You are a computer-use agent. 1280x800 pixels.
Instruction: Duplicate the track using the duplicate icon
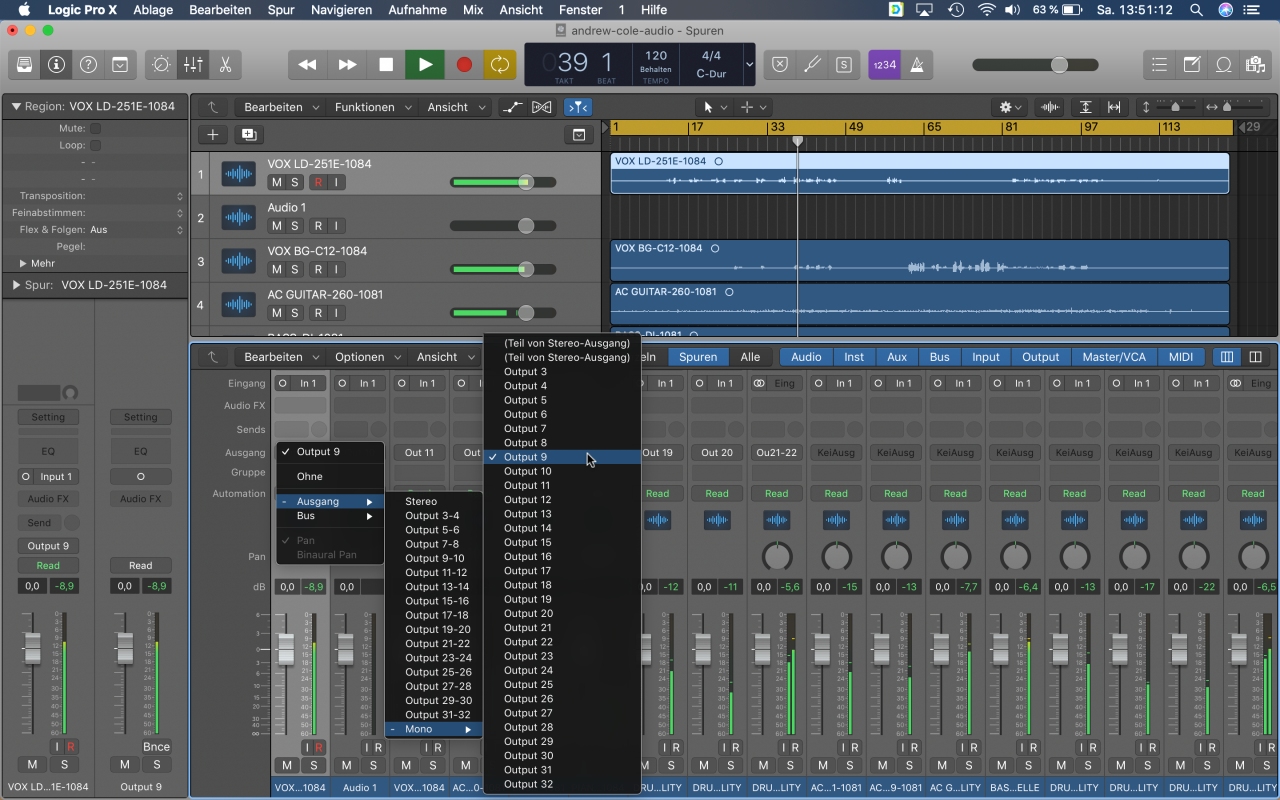(248, 135)
